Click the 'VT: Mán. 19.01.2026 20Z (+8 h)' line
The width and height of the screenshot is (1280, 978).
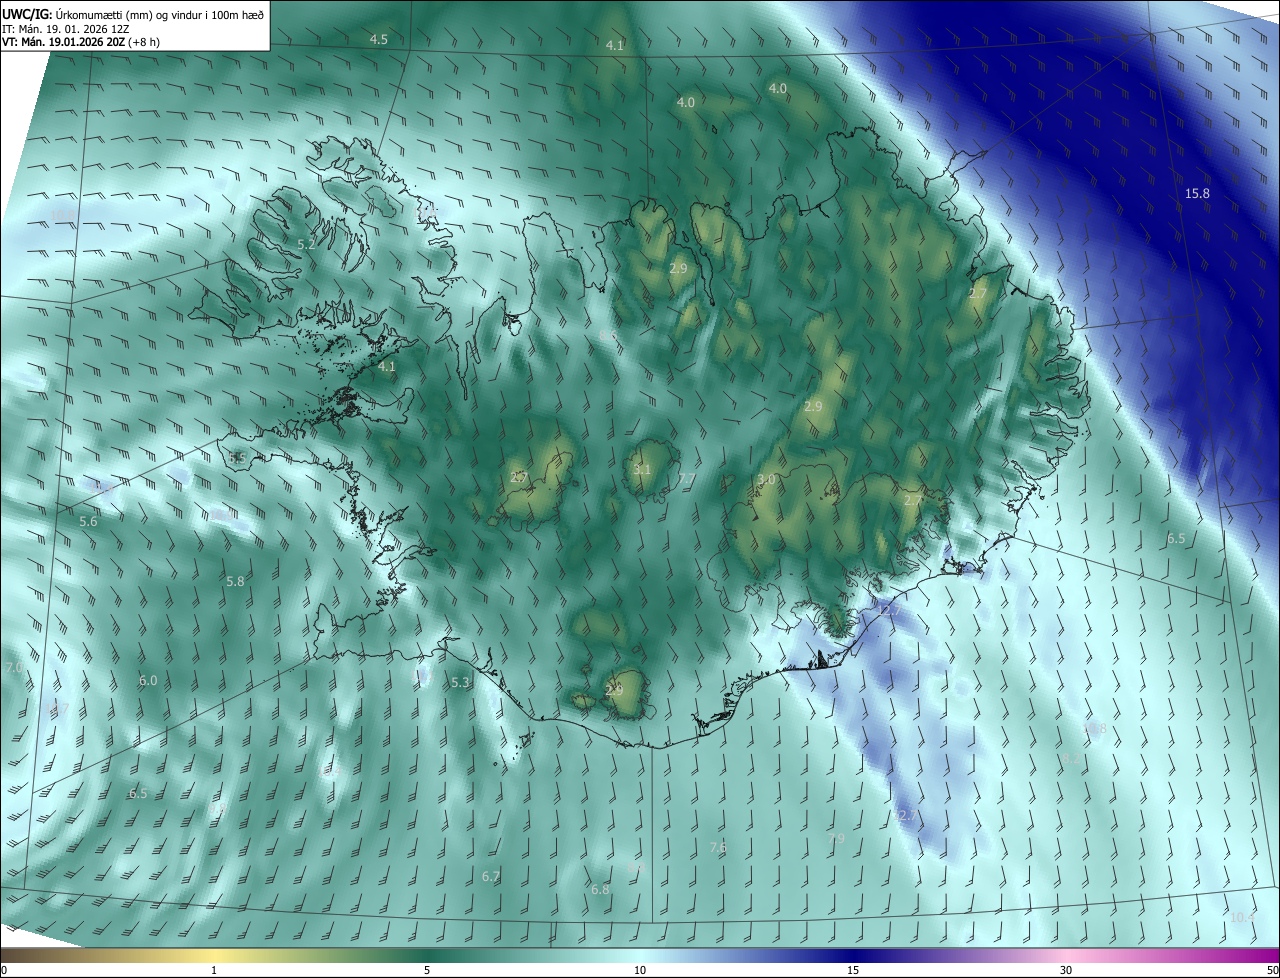81,42
